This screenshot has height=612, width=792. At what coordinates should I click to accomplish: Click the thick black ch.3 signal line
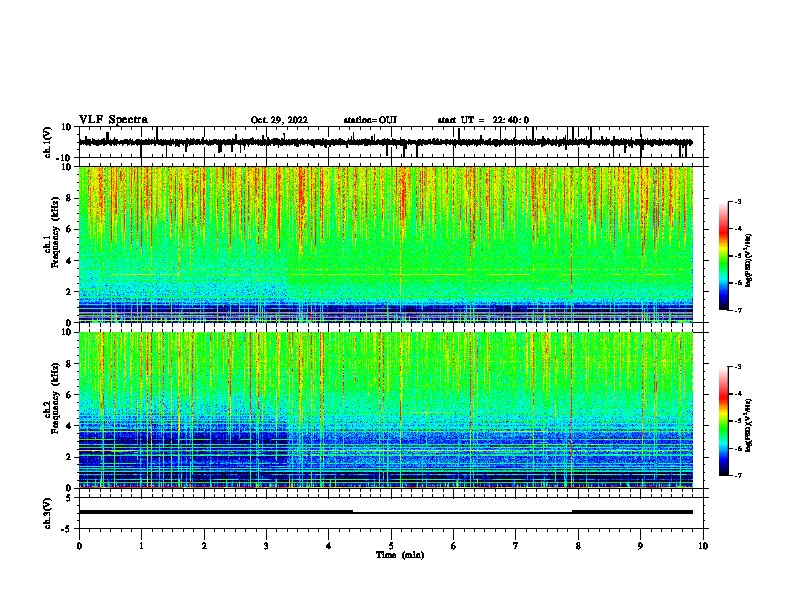[386, 512]
